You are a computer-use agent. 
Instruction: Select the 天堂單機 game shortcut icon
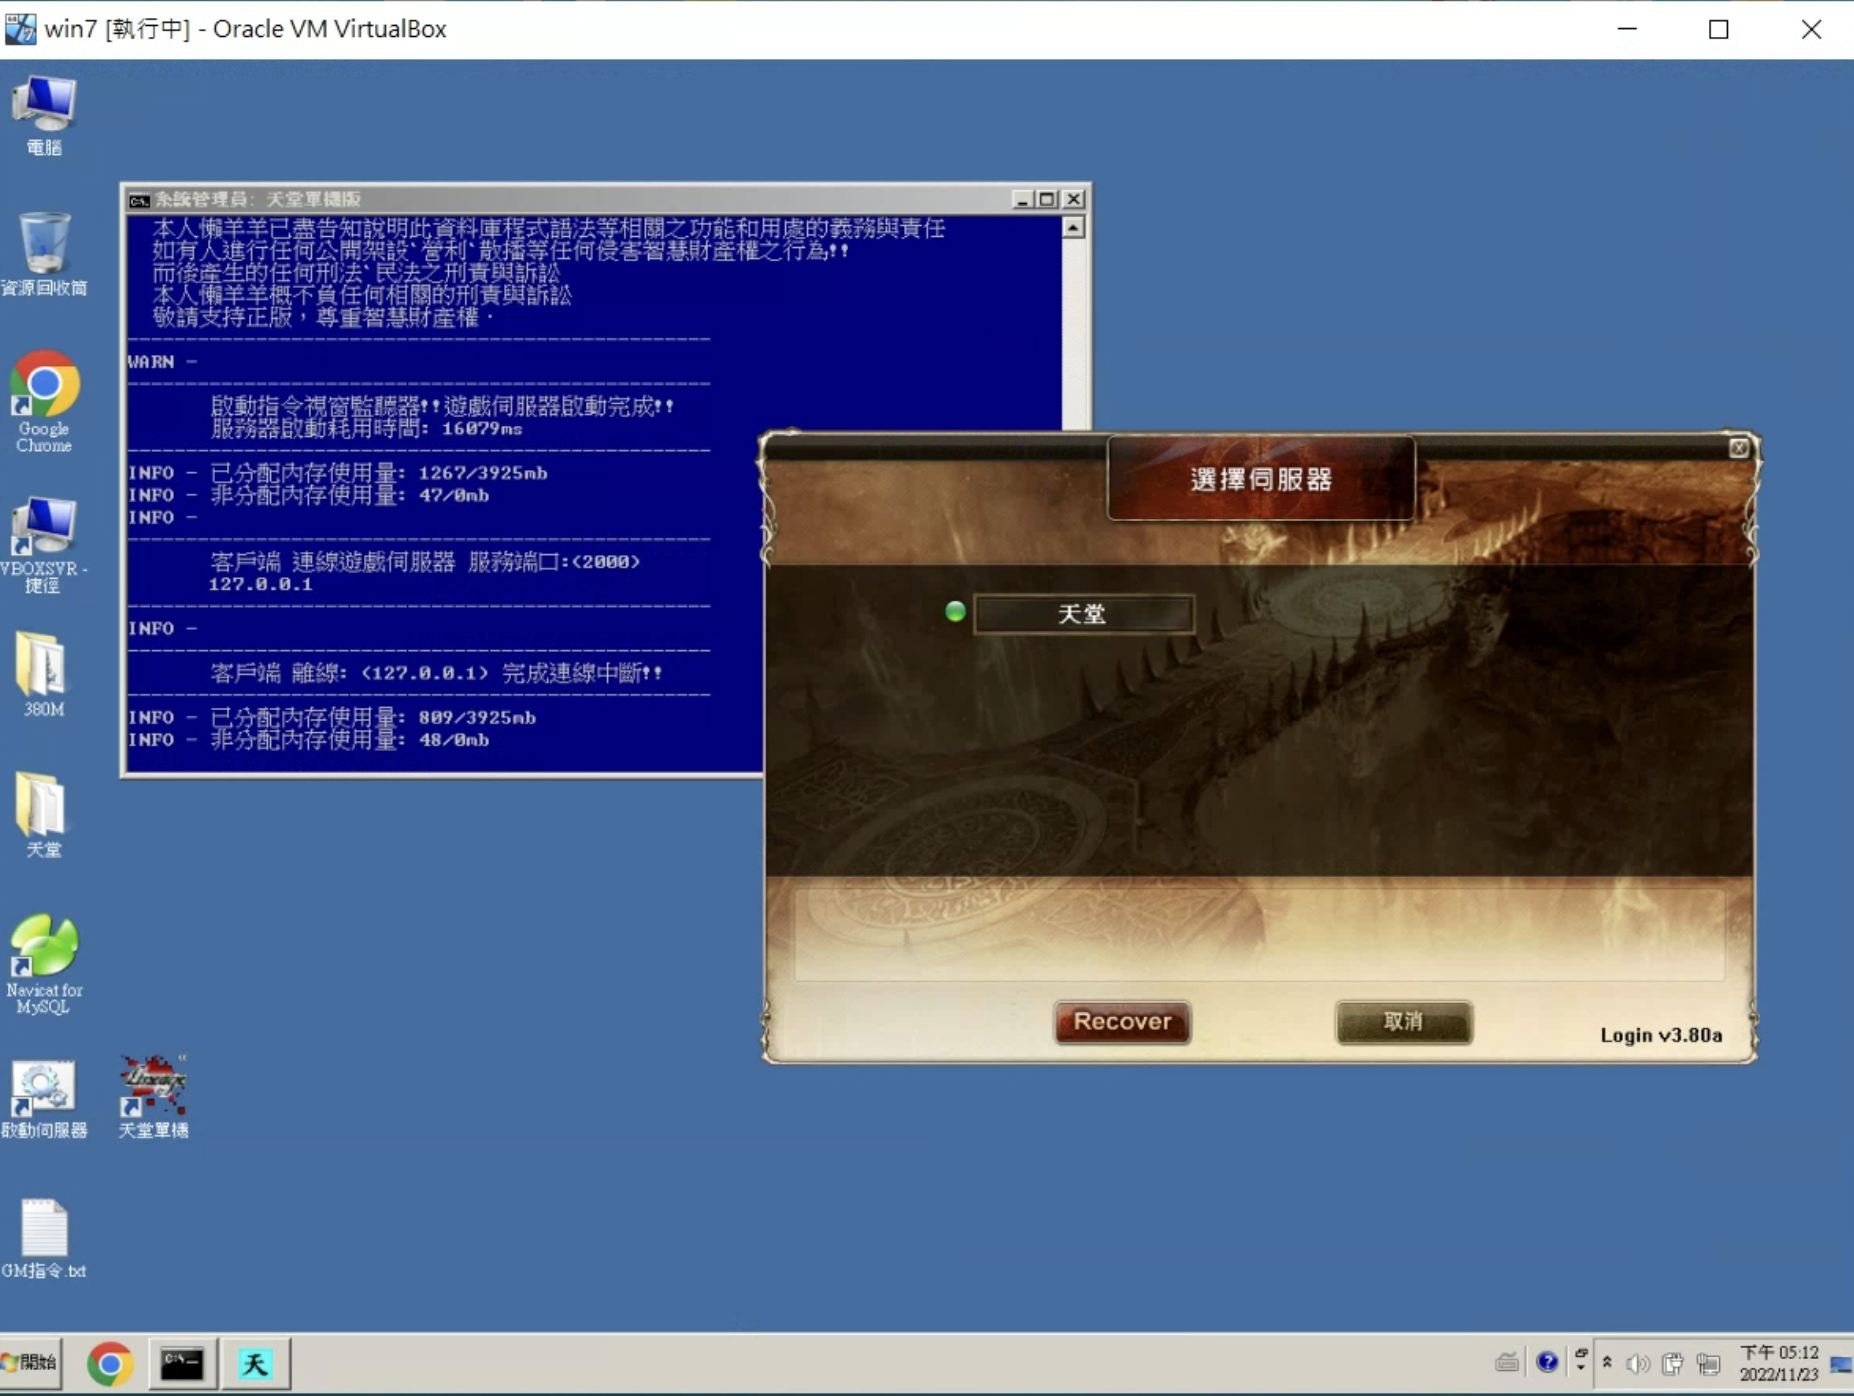point(153,1097)
